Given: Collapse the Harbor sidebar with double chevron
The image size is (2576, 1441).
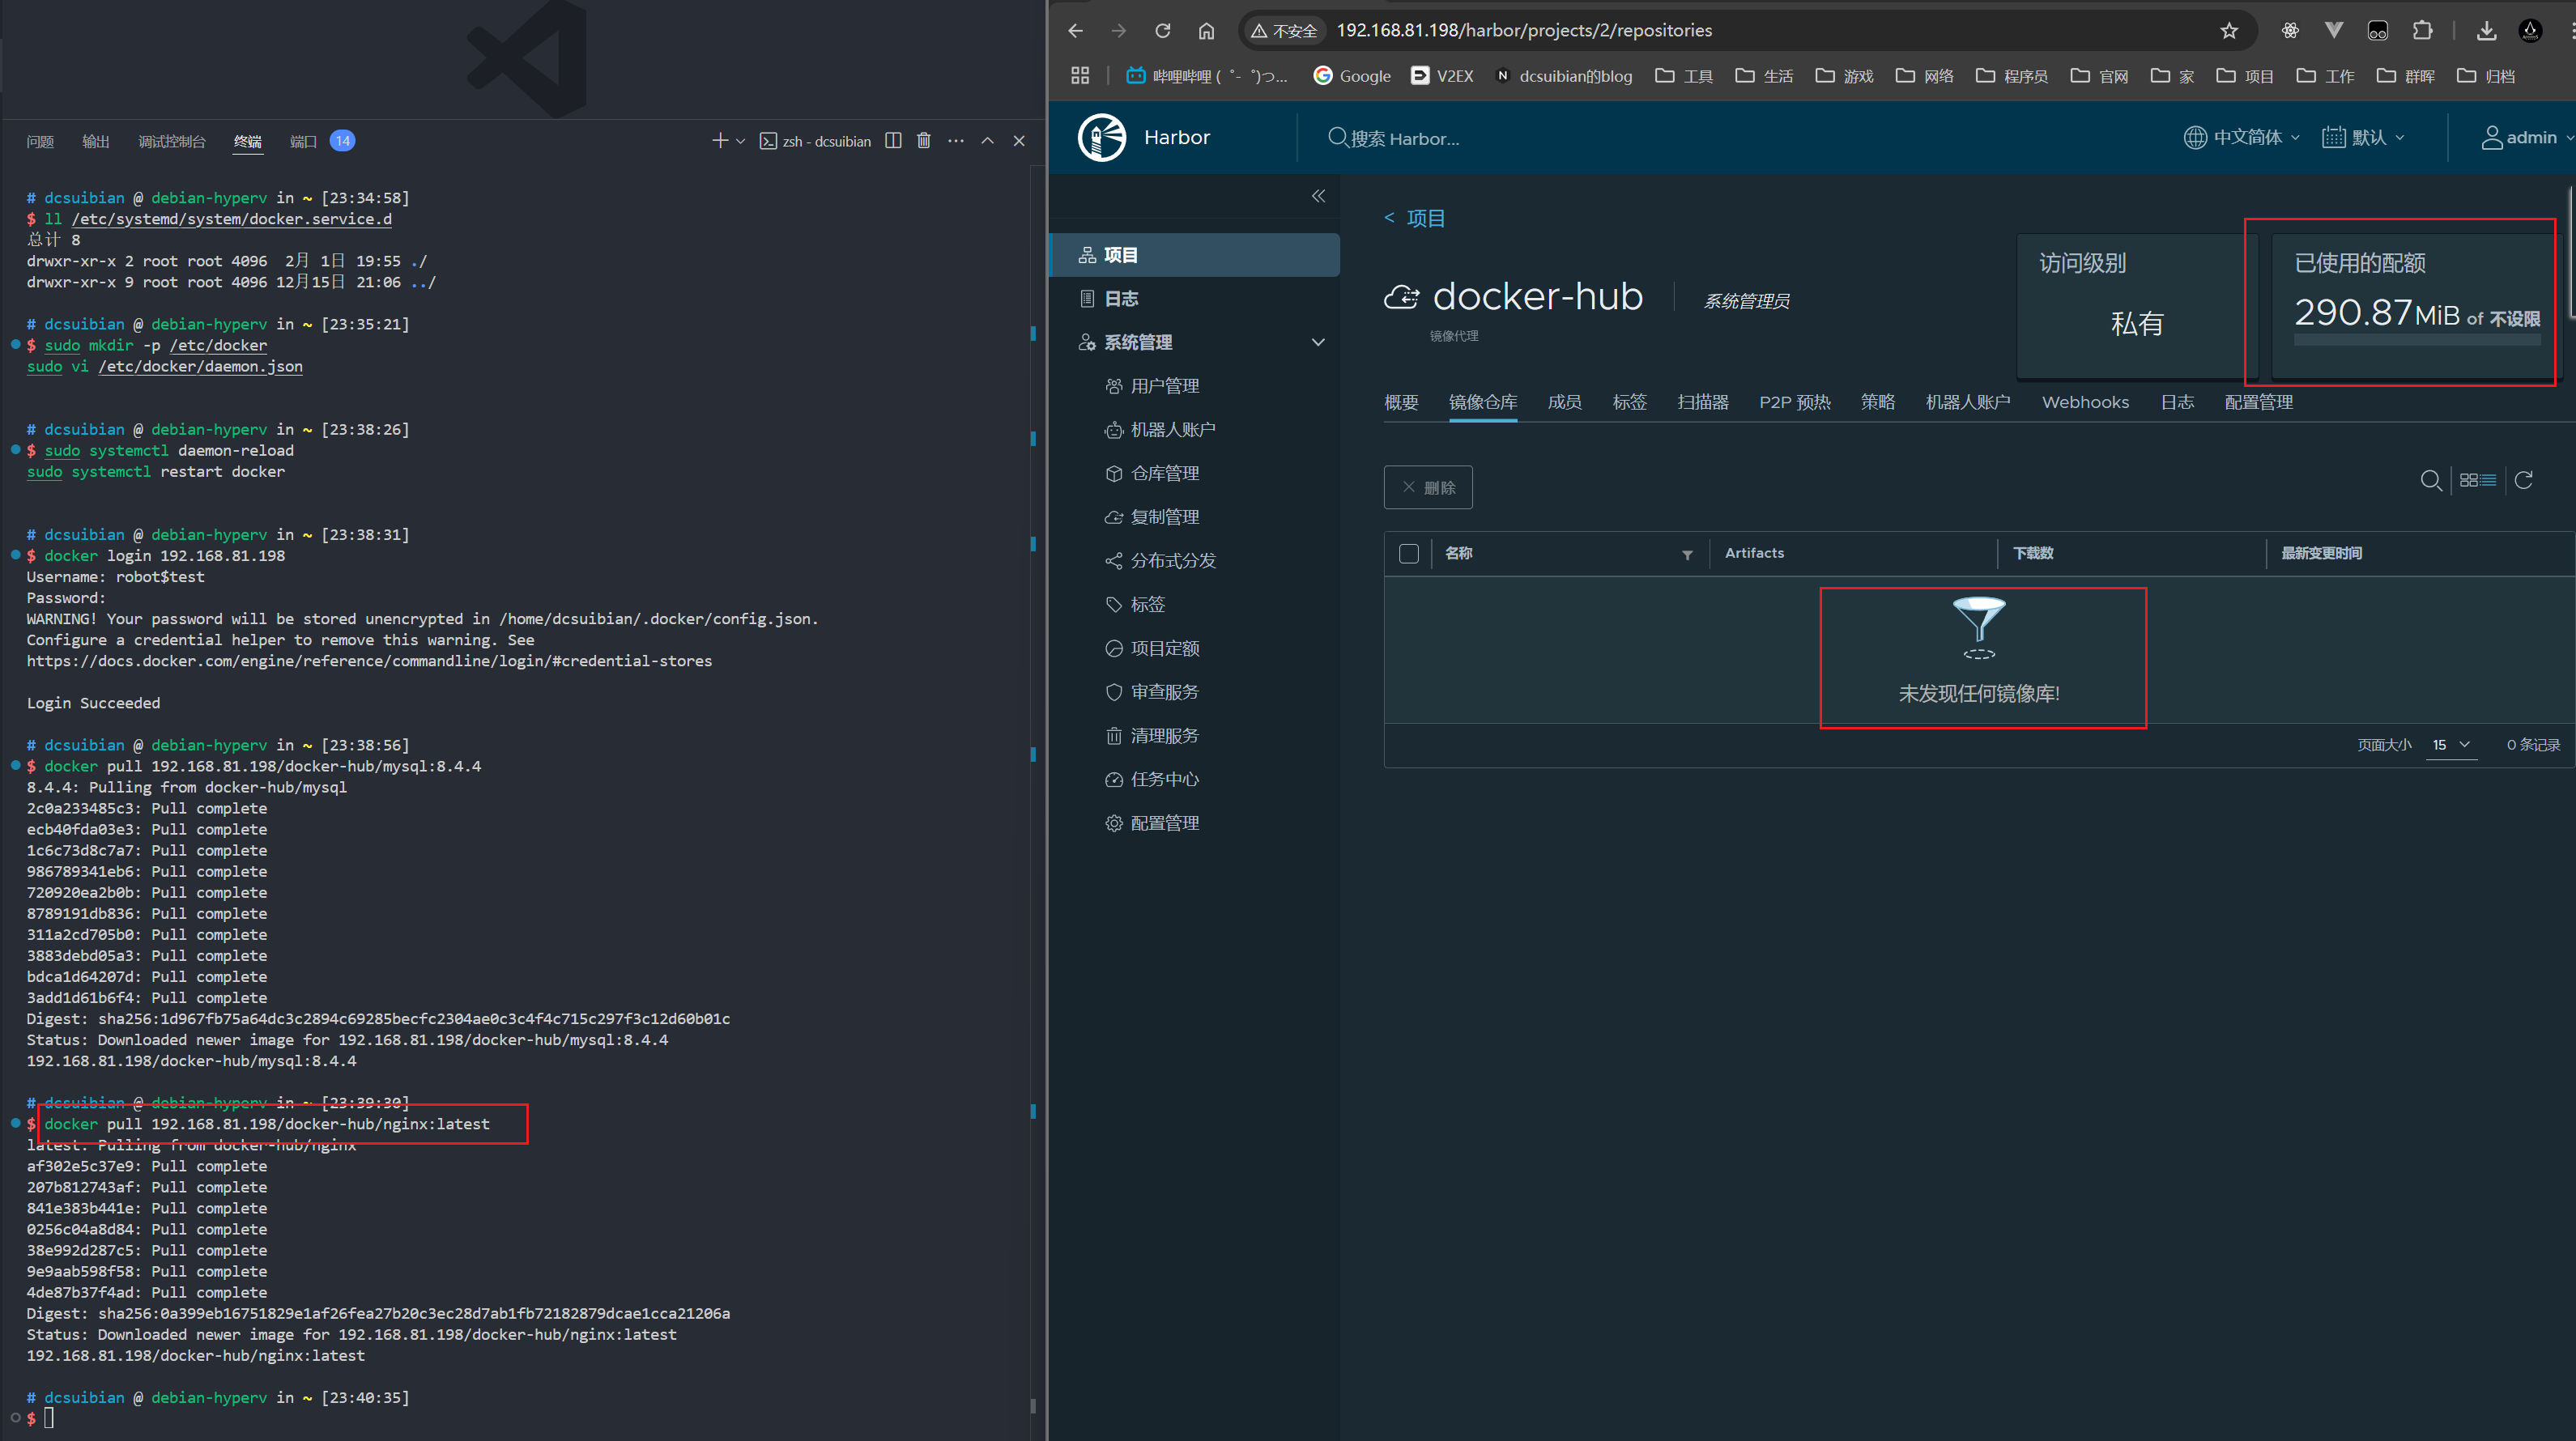Looking at the screenshot, I should (x=1318, y=196).
